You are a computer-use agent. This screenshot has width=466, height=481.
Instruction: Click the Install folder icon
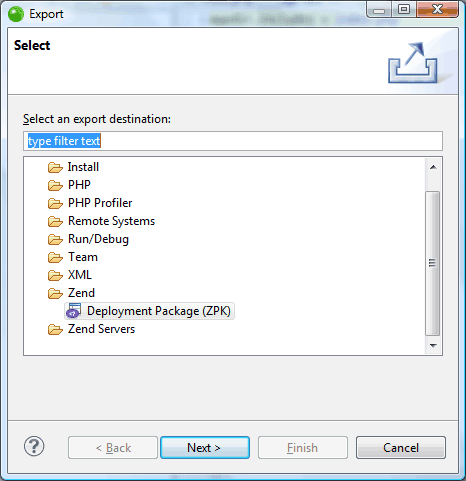click(x=55, y=167)
